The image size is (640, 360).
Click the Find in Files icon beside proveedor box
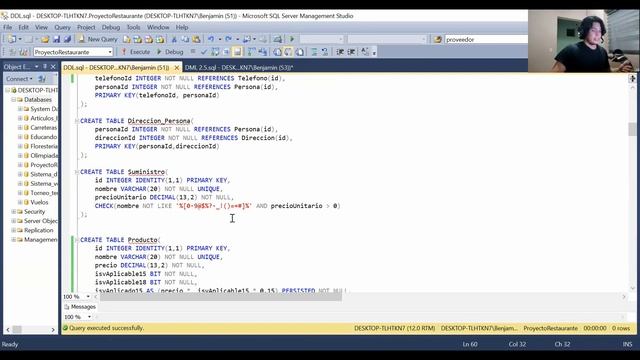(438, 39)
